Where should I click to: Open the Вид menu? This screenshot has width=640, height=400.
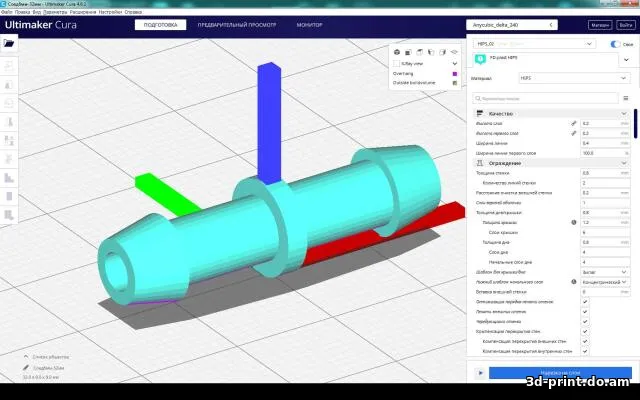pos(37,12)
